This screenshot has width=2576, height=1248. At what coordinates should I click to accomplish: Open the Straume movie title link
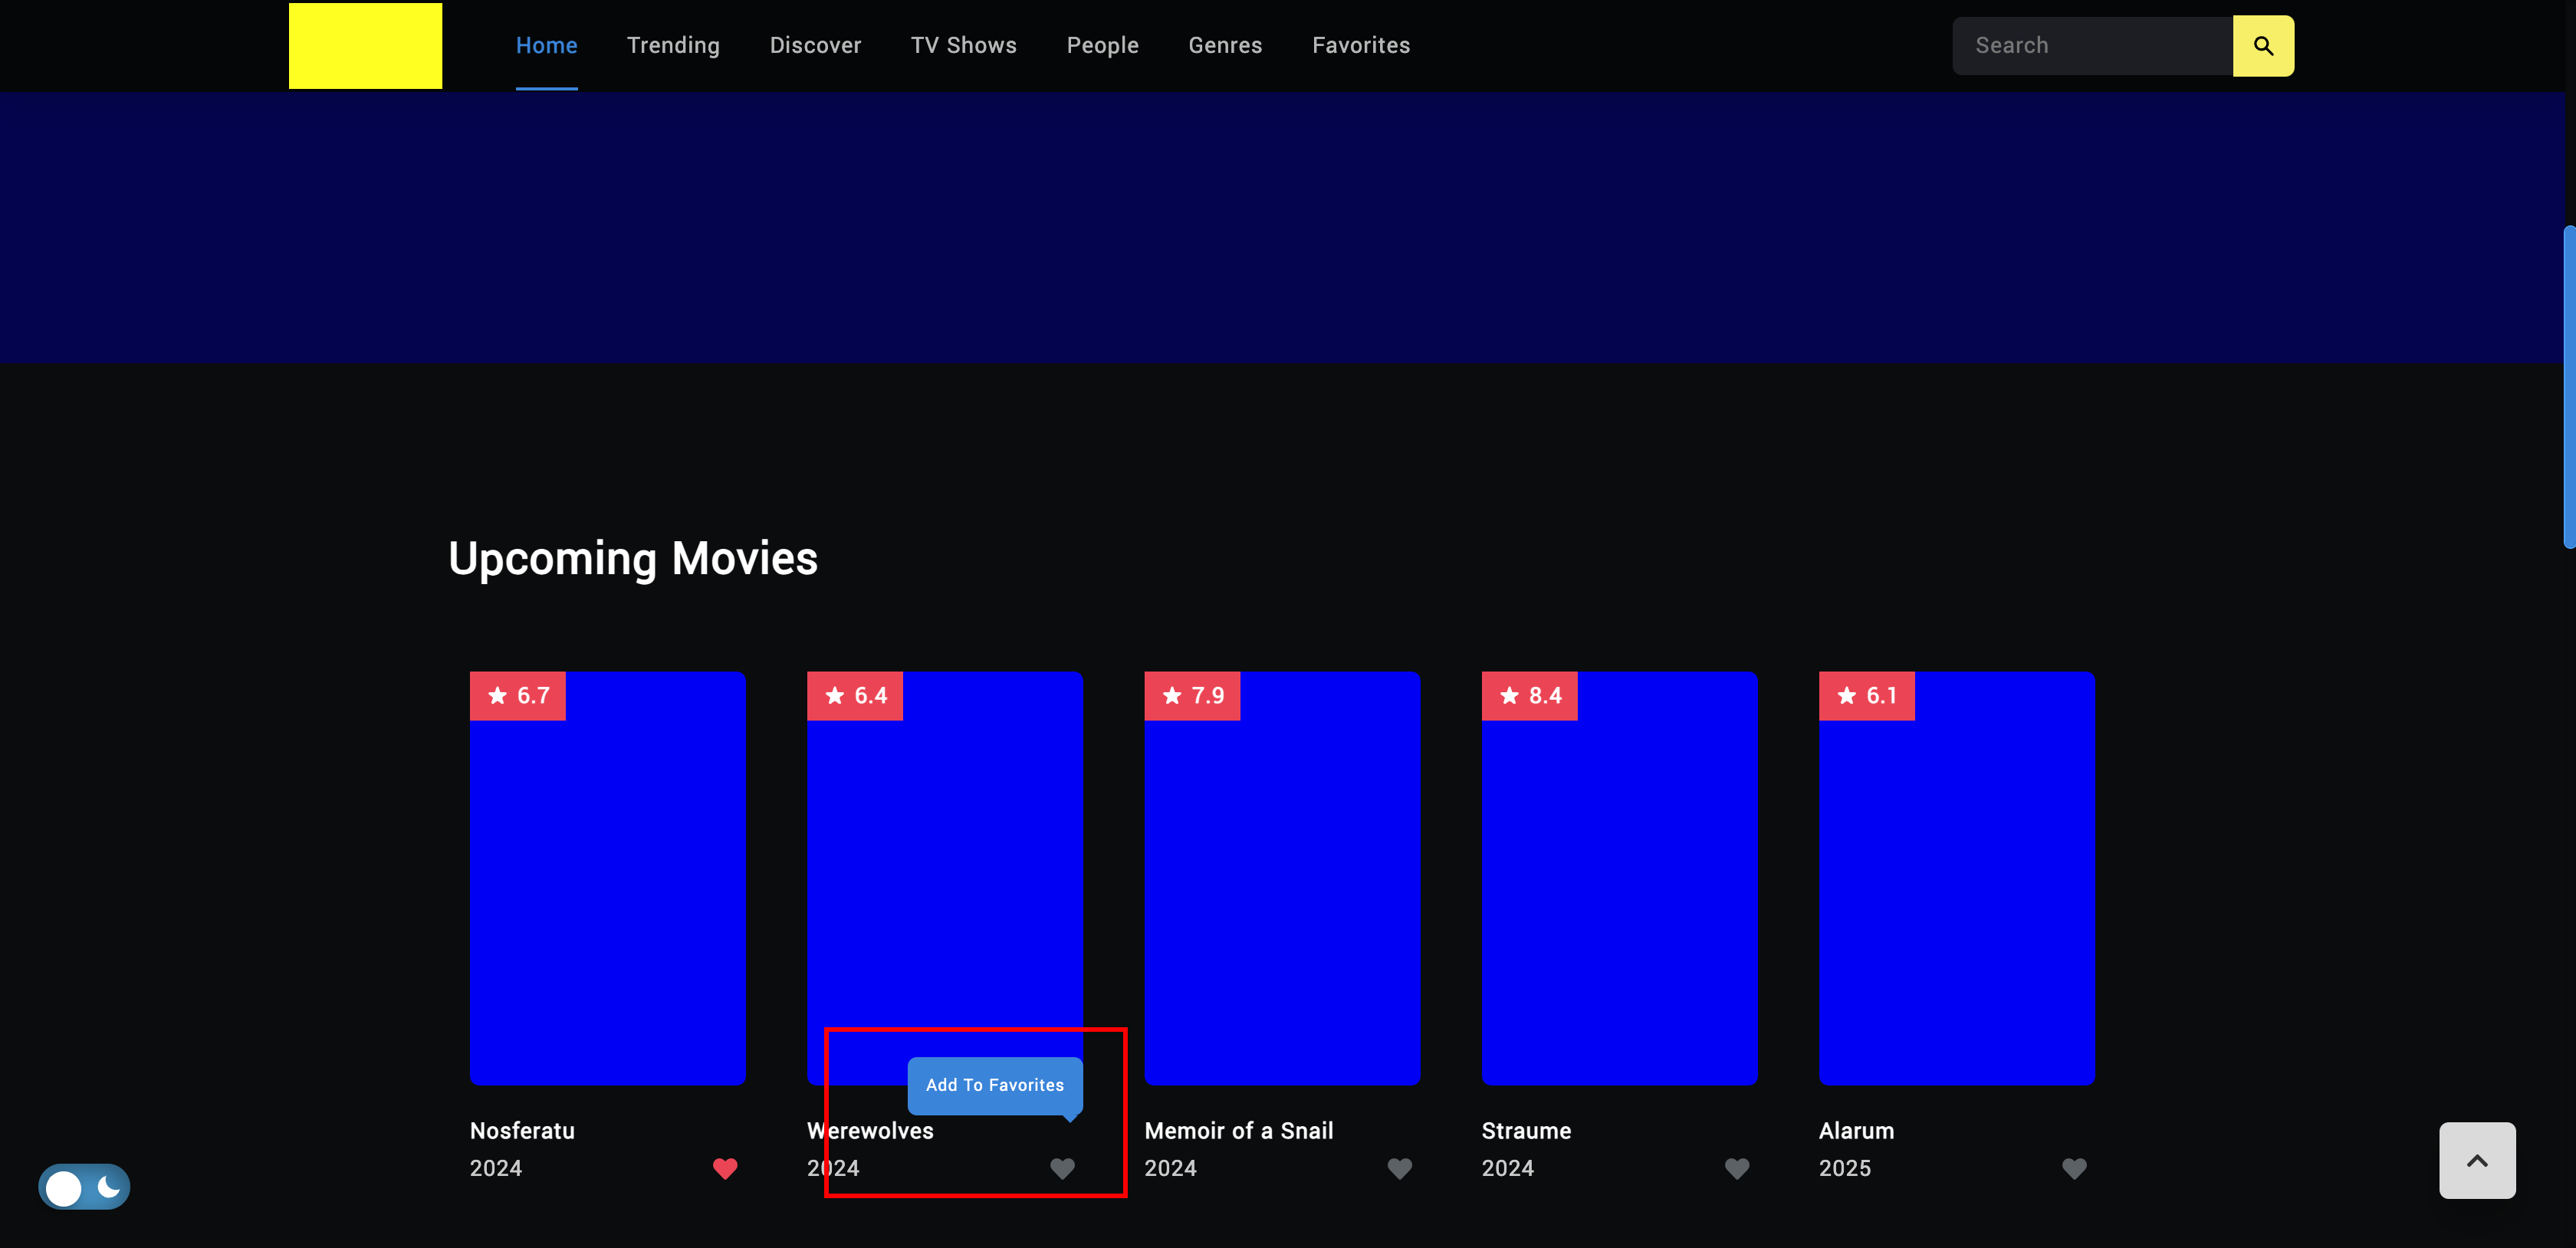[x=1526, y=1131]
